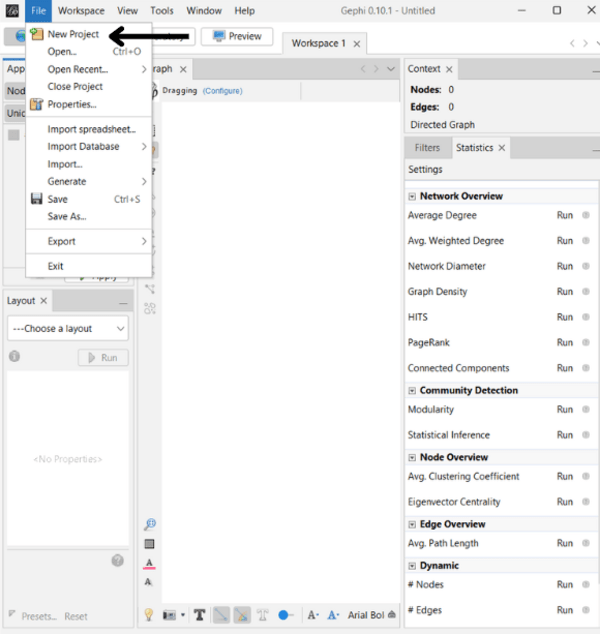Image resolution: width=600 pixels, height=634 pixels.
Task: Click the Gephi logo icon in title bar
Action: click(12, 11)
